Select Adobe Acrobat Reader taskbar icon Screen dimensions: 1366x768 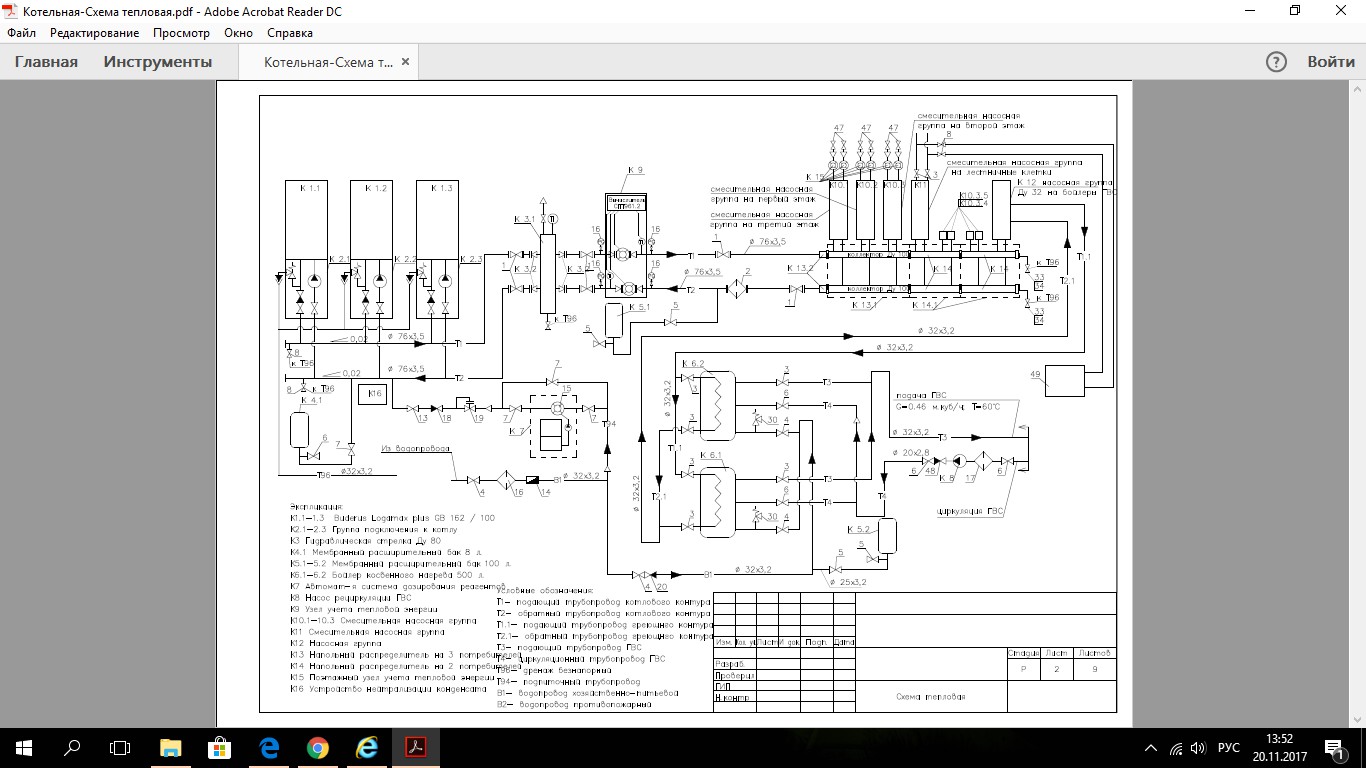pos(416,748)
